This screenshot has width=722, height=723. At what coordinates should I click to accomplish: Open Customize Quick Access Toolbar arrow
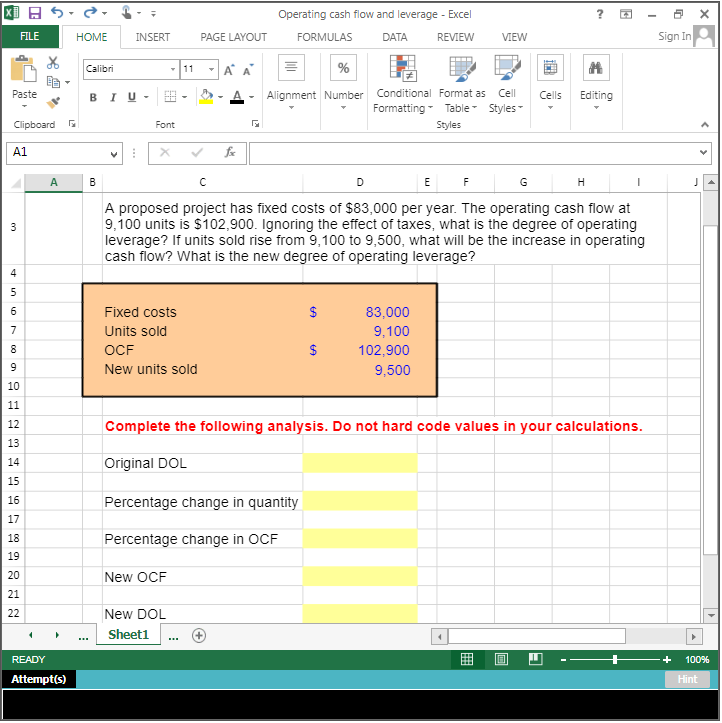pos(153,14)
